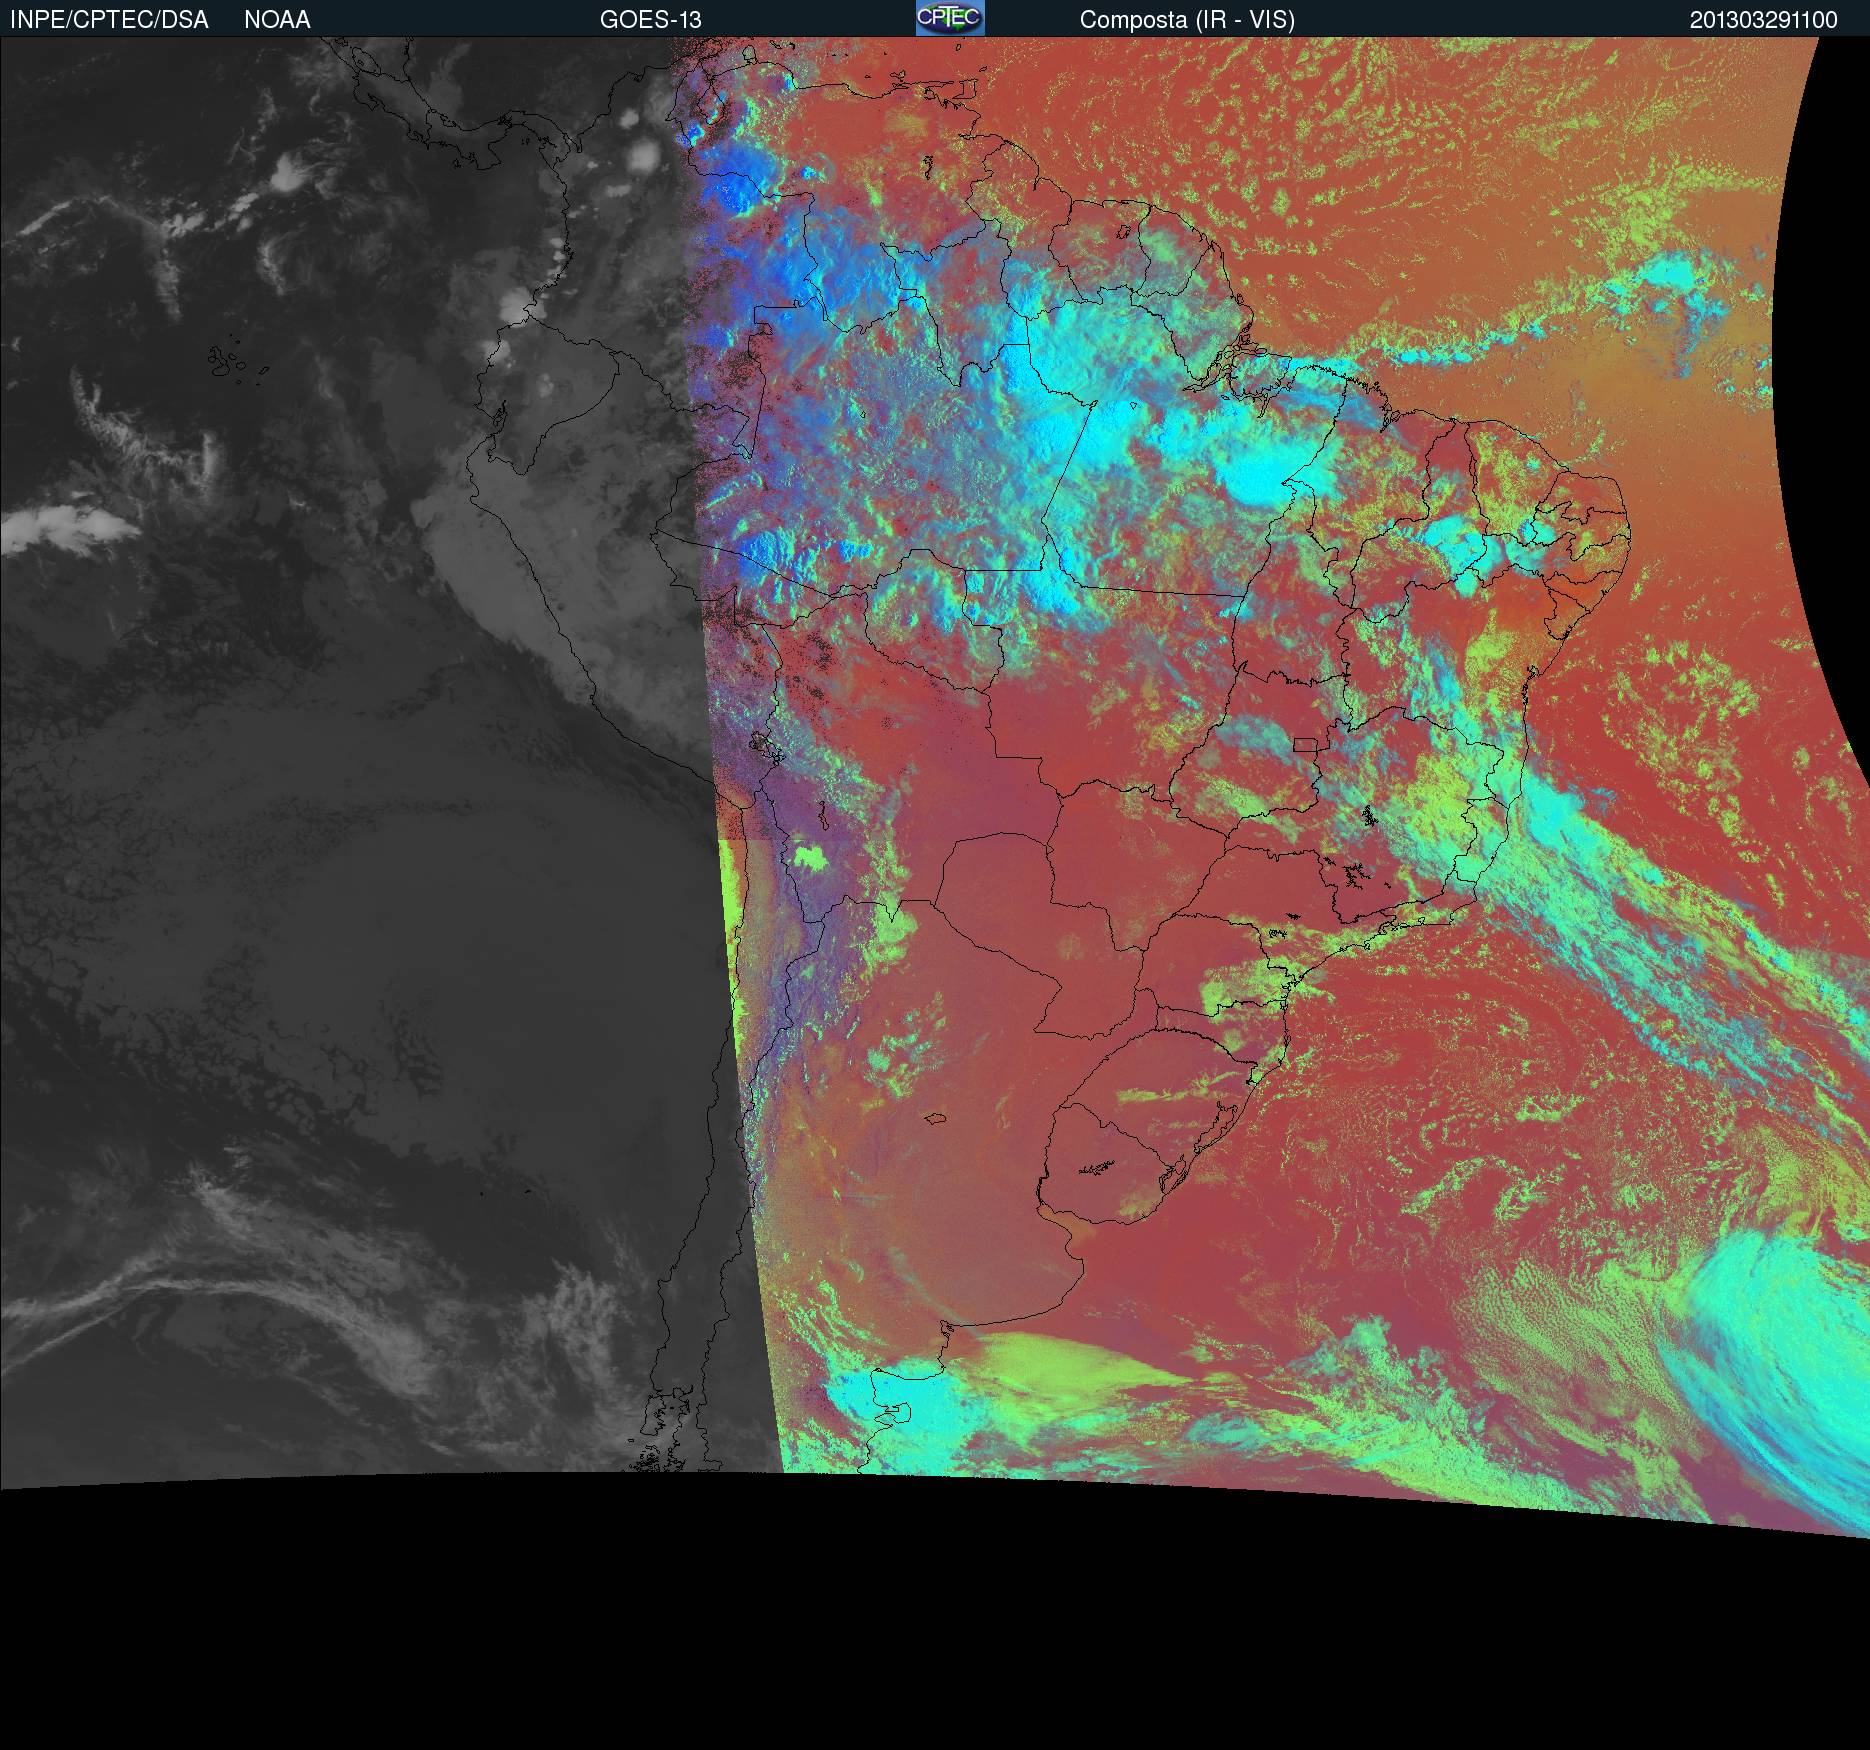Click the Composta (IR - VIS) title

pos(1187,20)
